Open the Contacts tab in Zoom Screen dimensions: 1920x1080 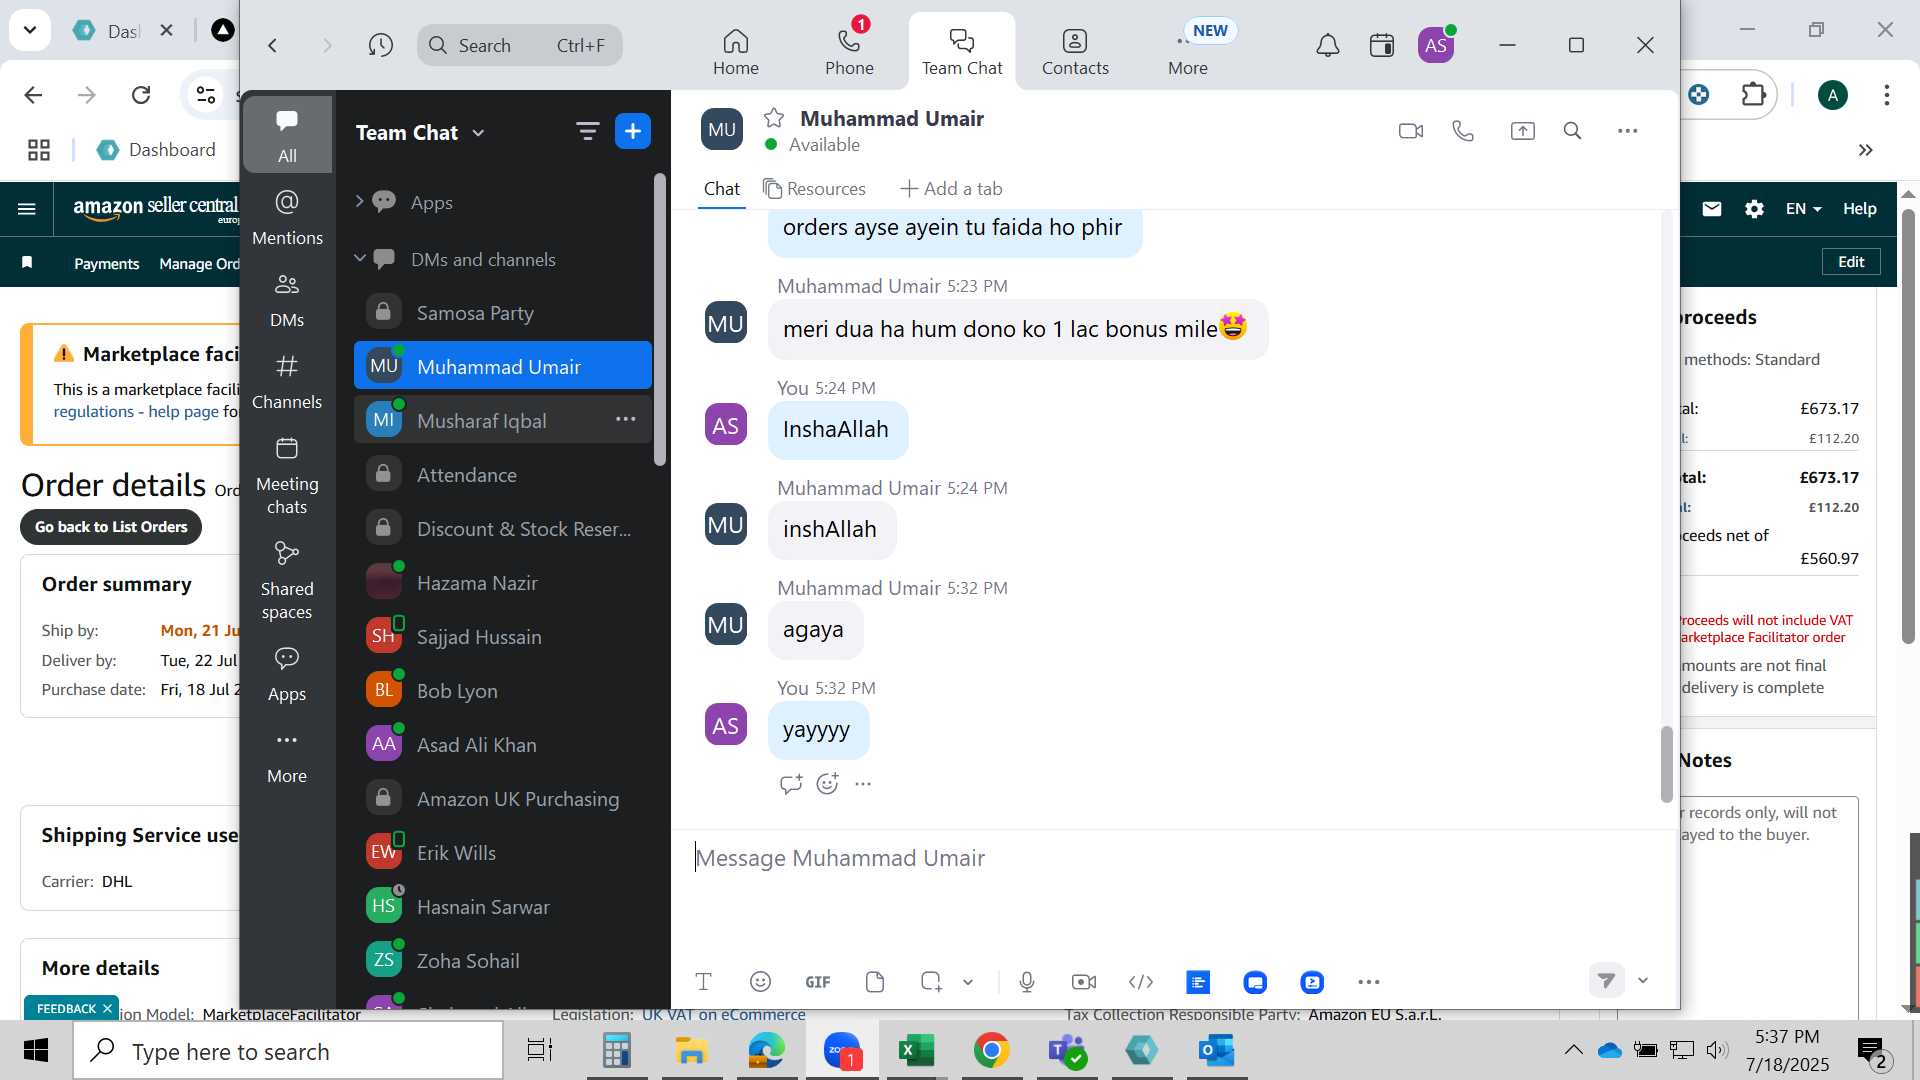tap(1075, 52)
